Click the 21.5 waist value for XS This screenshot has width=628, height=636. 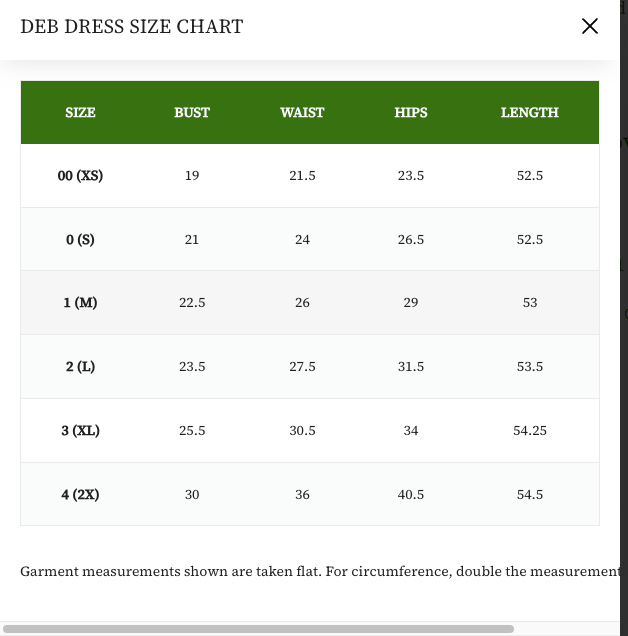tap(302, 176)
